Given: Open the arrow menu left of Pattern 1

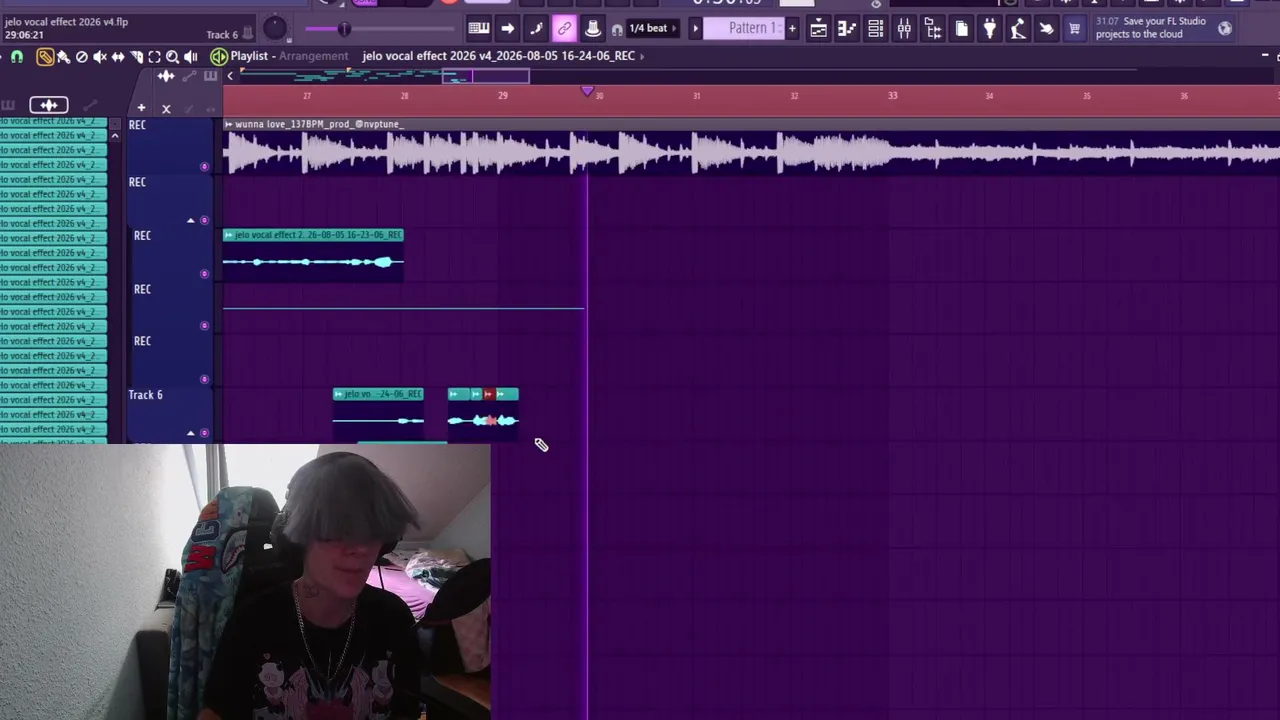Looking at the screenshot, I should point(696,28).
